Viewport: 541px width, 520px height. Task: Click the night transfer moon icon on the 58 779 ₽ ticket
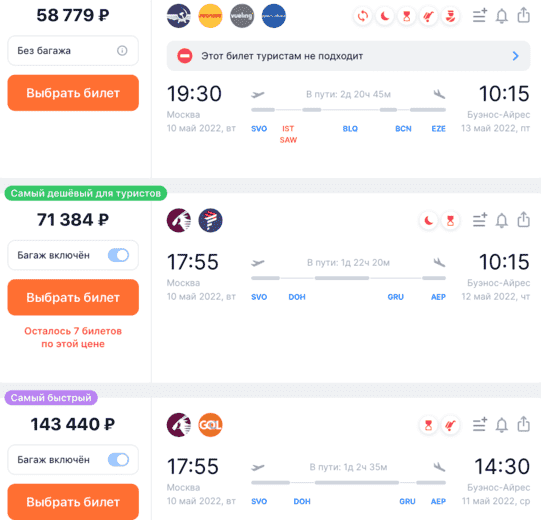pyautogui.click(x=385, y=16)
